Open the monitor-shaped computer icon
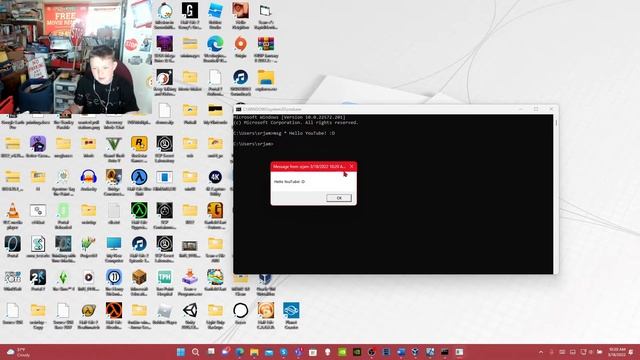 pos(114,249)
